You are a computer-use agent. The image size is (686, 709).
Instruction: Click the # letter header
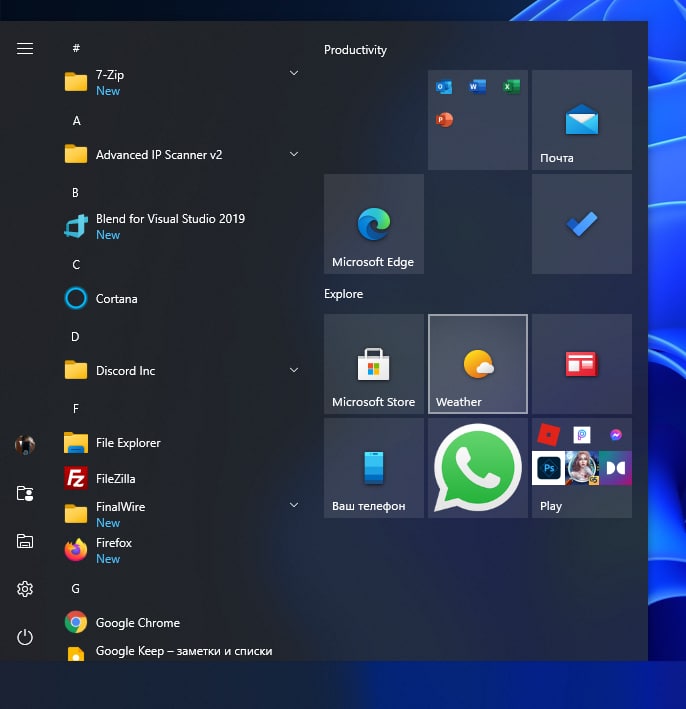click(76, 48)
